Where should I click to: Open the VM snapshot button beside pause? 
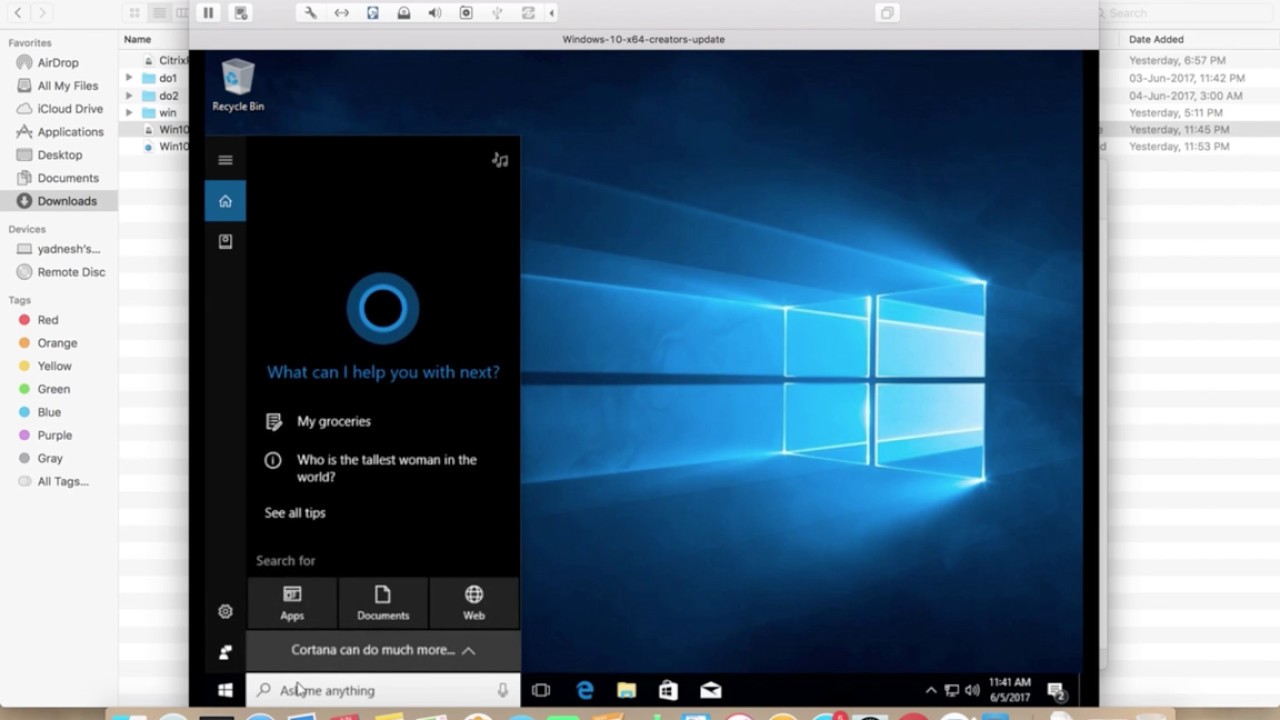point(240,13)
